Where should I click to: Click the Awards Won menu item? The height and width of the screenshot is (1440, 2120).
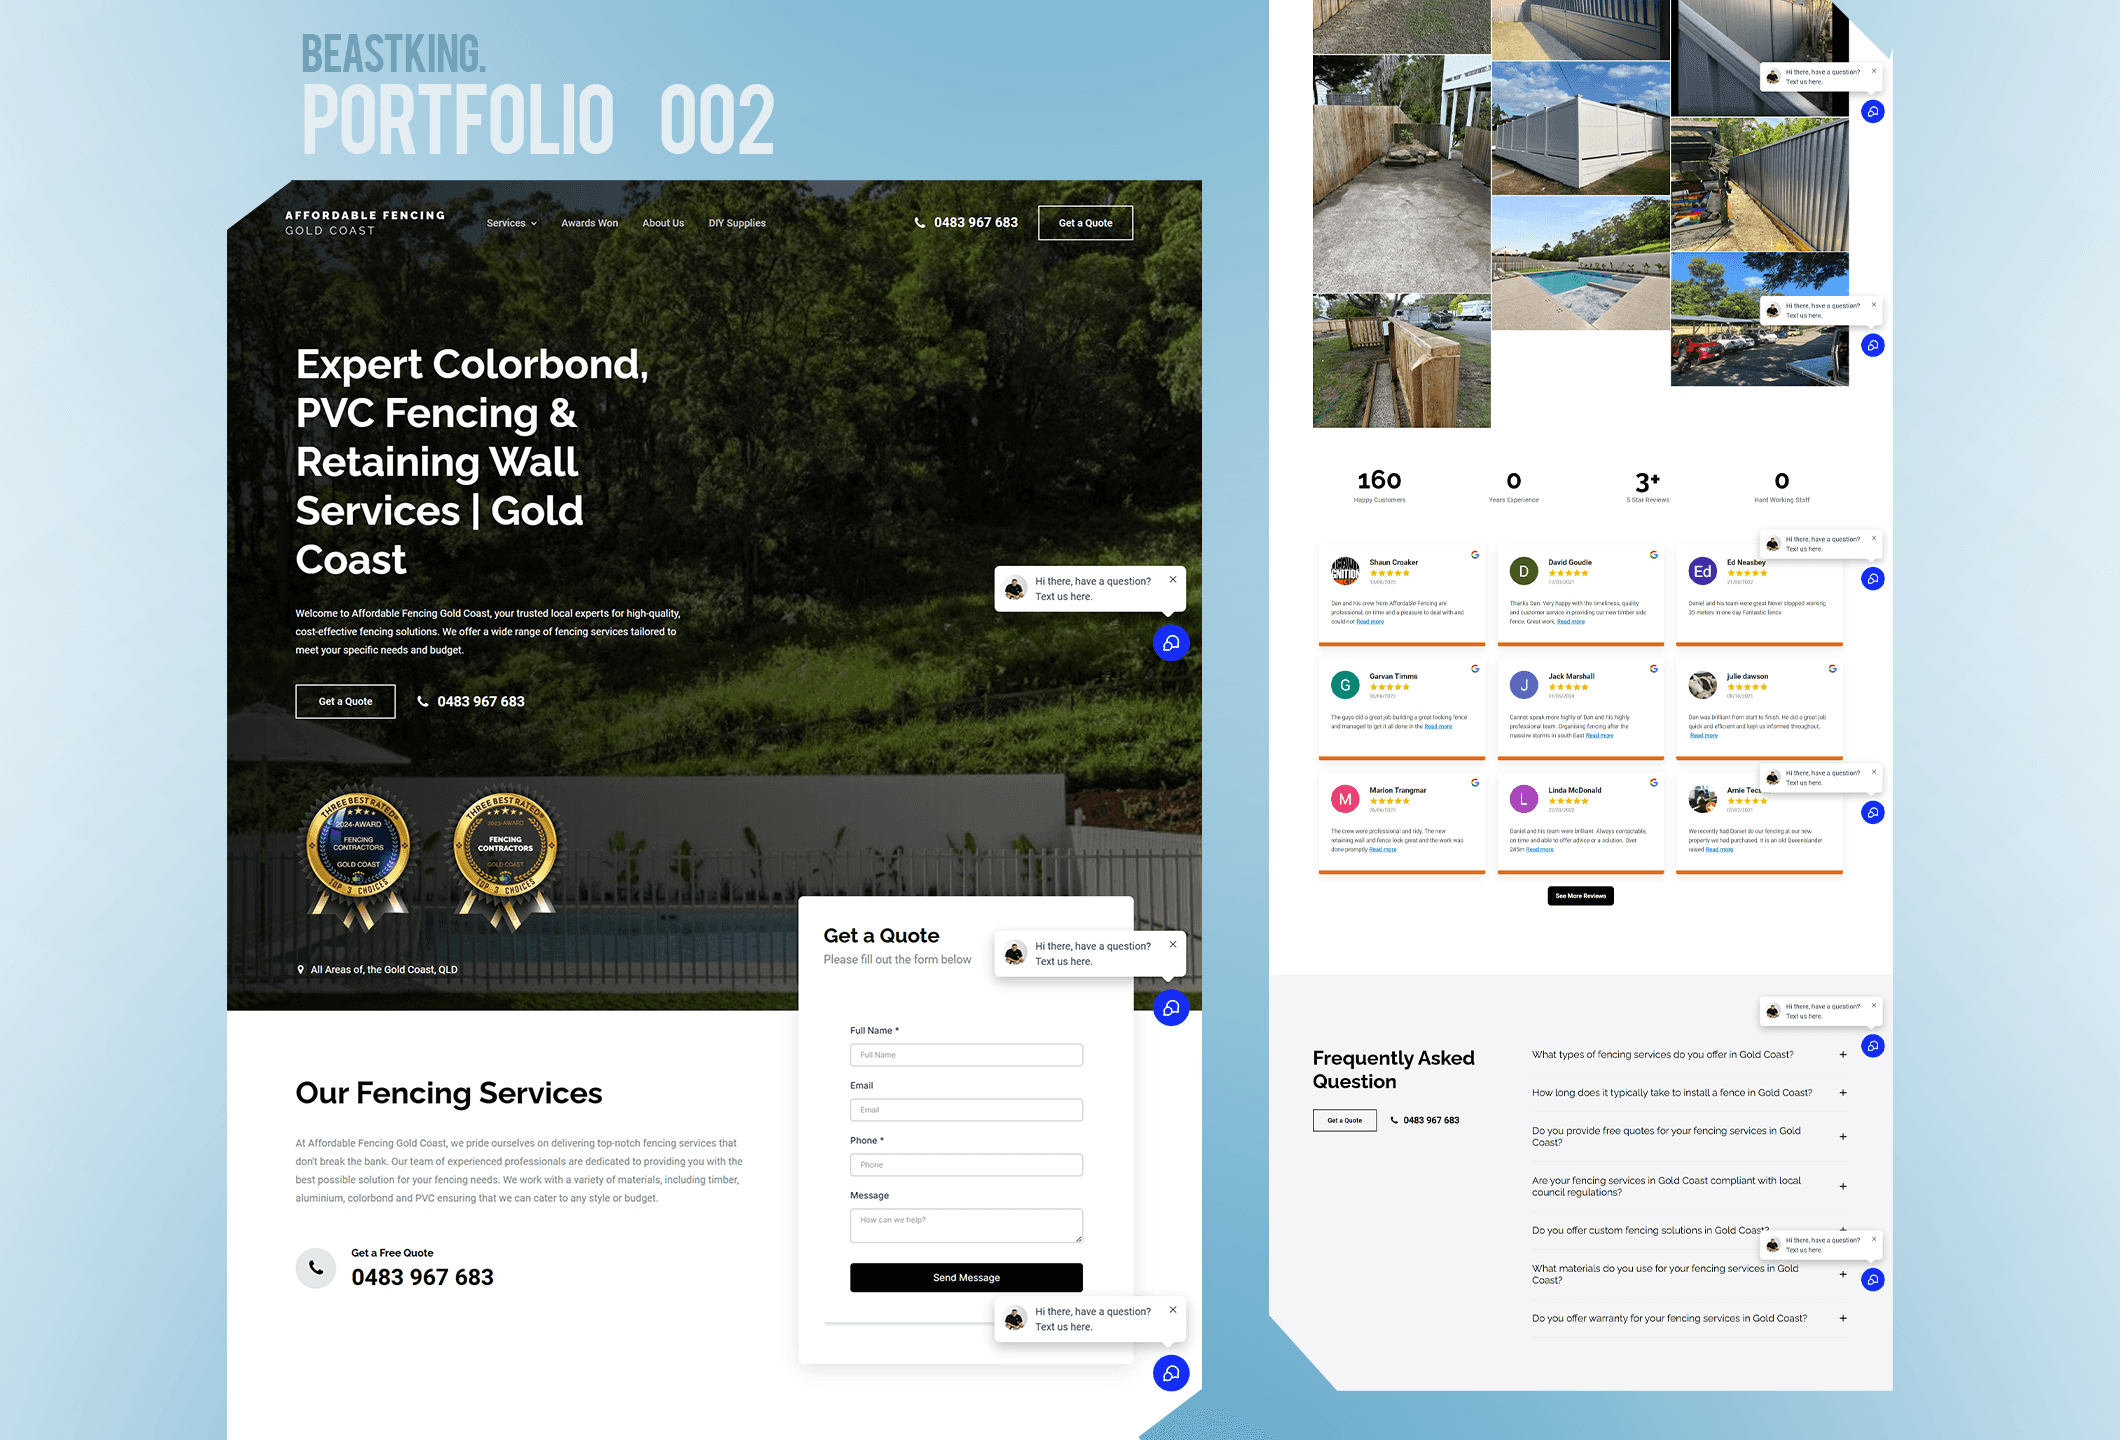click(x=590, y=222)
